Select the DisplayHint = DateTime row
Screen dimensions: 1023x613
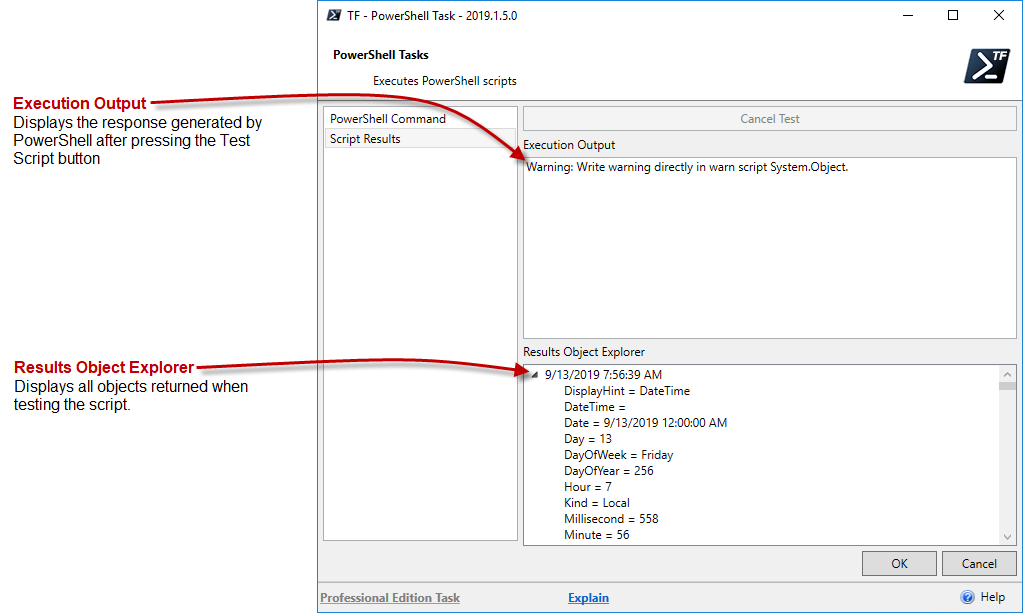pyautogui.click(x=626, y=391)
